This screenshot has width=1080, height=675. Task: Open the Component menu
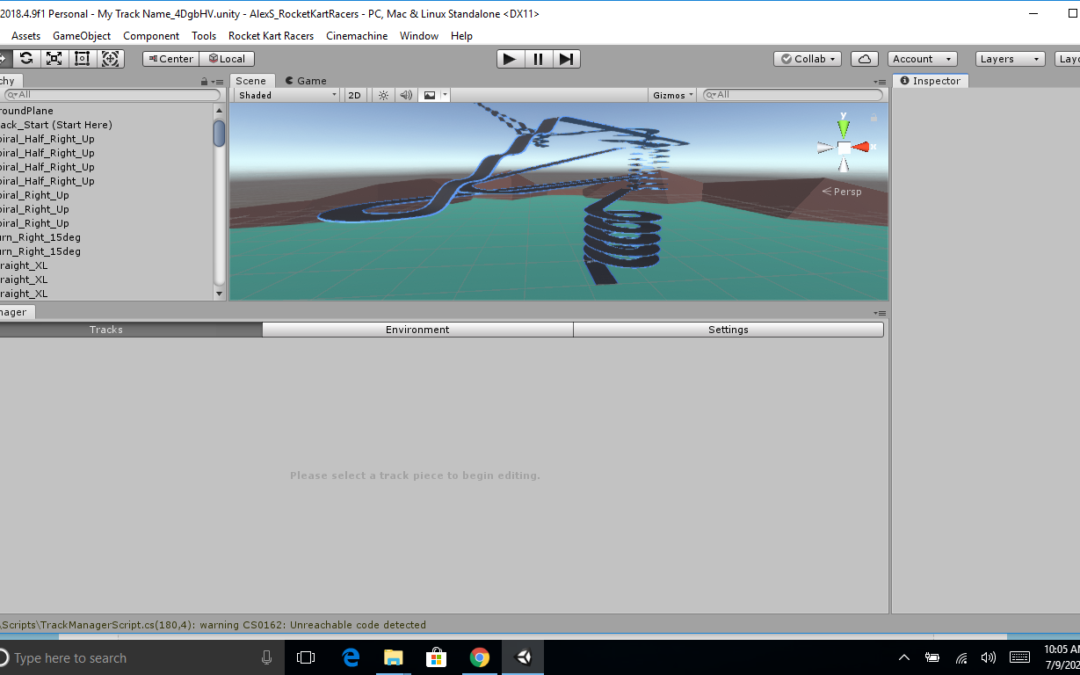[151, 36]
